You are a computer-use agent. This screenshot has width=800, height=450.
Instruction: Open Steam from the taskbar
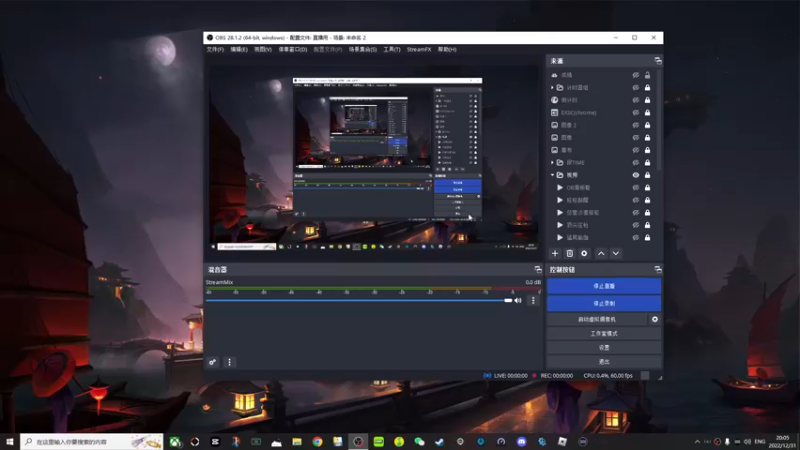tap(440, 442)
